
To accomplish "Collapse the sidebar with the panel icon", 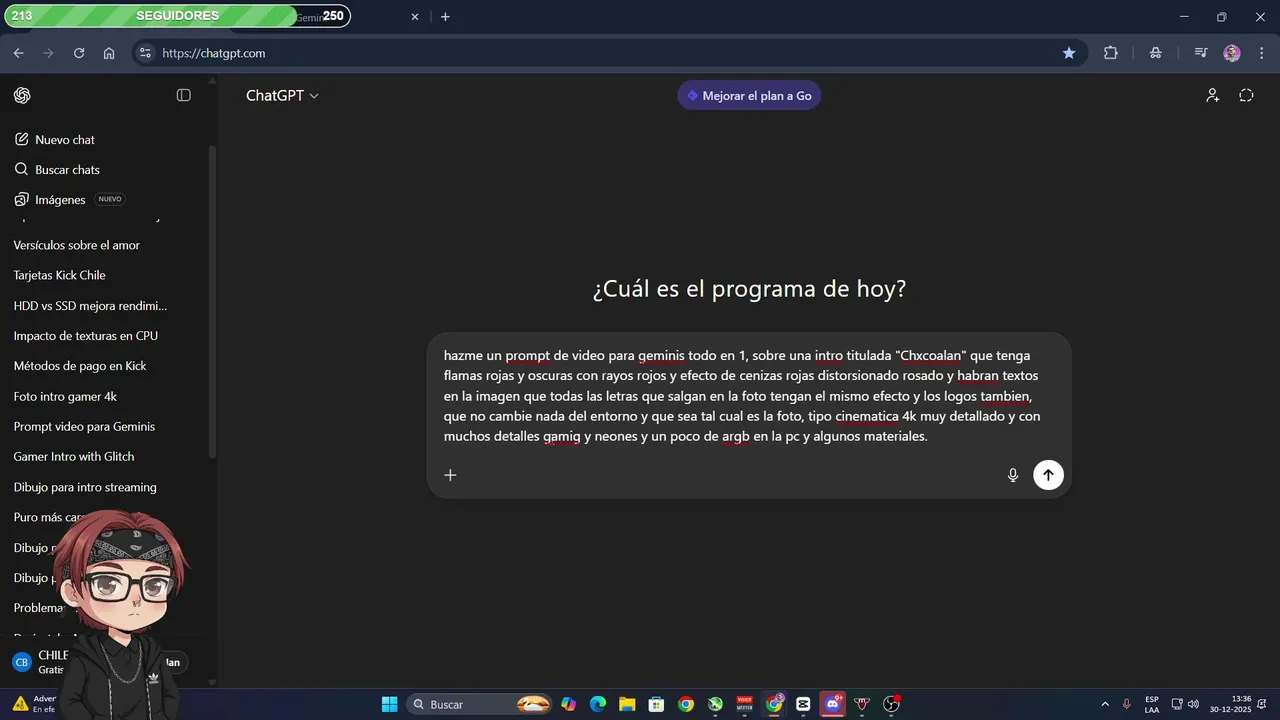I will (x=184, y=95).
